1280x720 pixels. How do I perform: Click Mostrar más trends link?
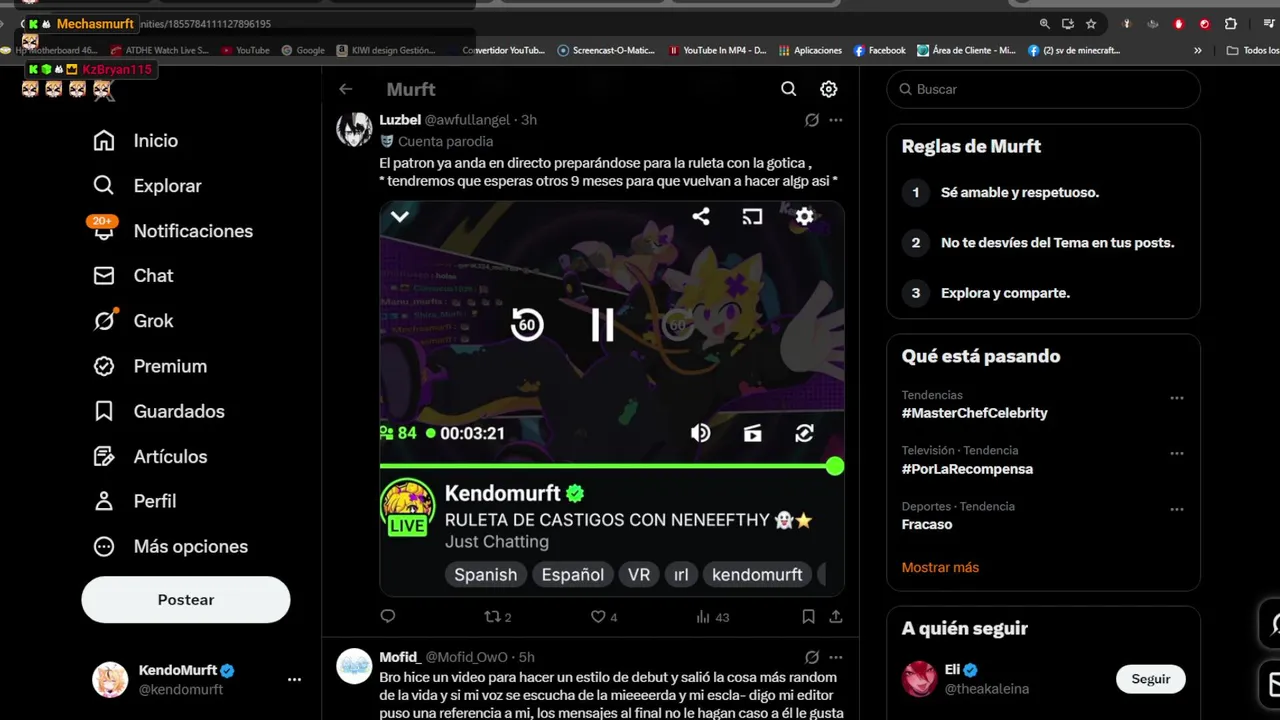pyautogui.click(x=940, y=567)
